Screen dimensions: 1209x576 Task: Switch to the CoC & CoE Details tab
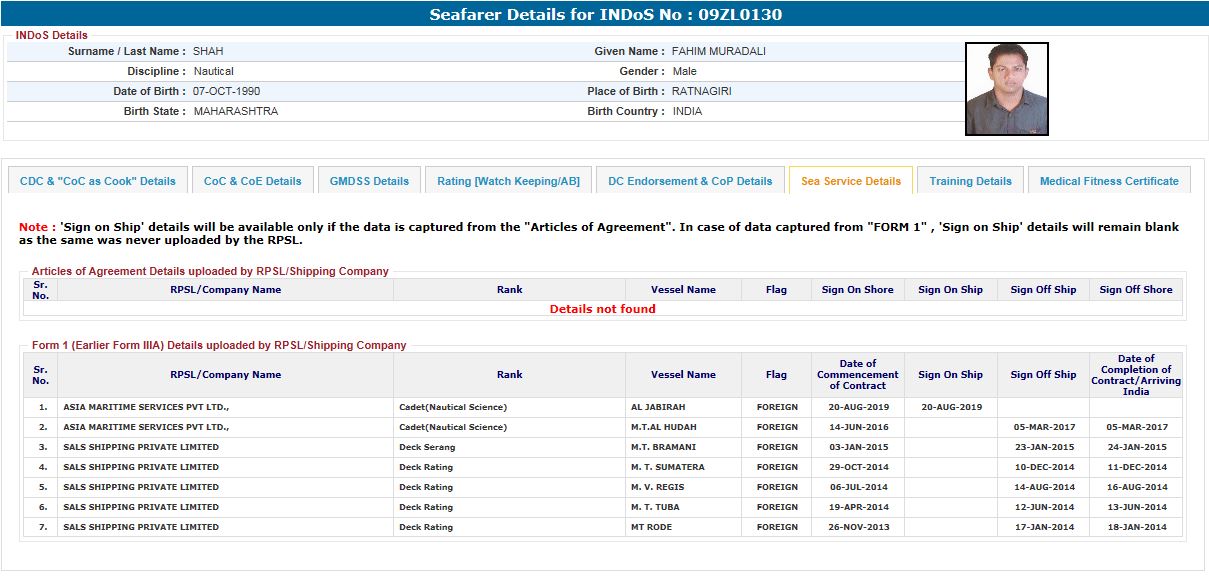[x=252, y=181]
